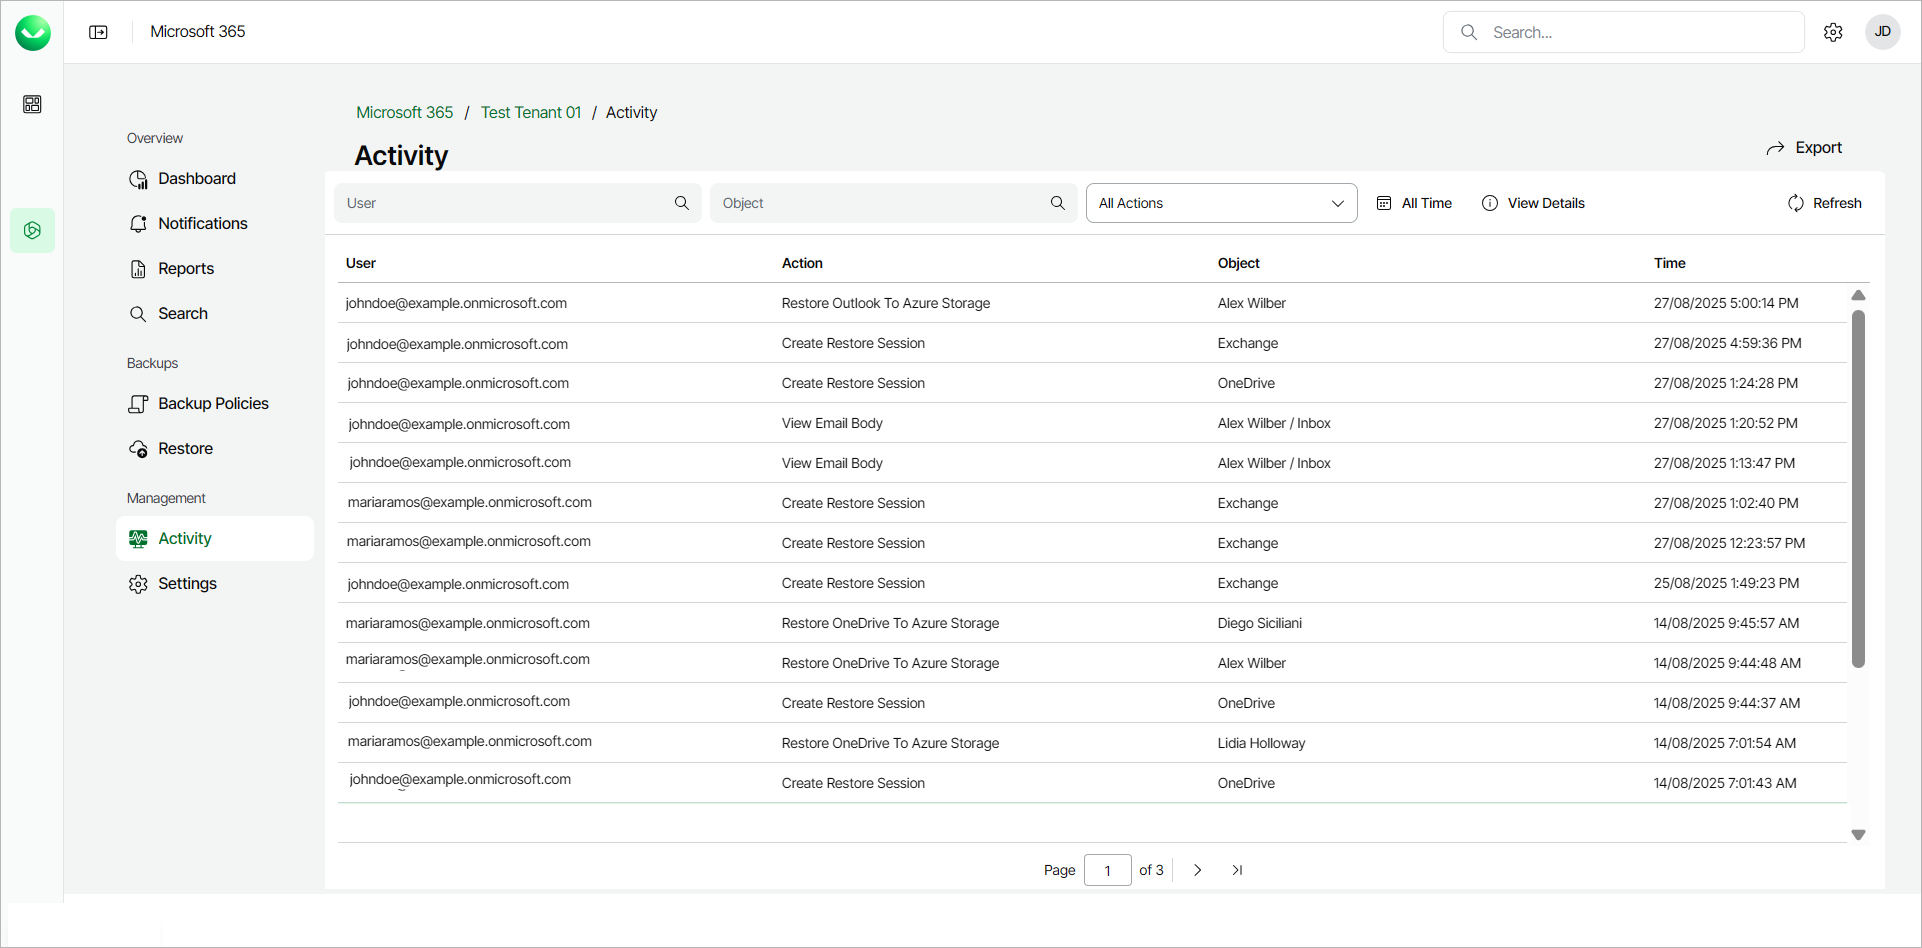This screenshot has height=948, width=1922.
Task: Jump to the last page arrow
Action: pyautogui.click(x=1237, y=870)
